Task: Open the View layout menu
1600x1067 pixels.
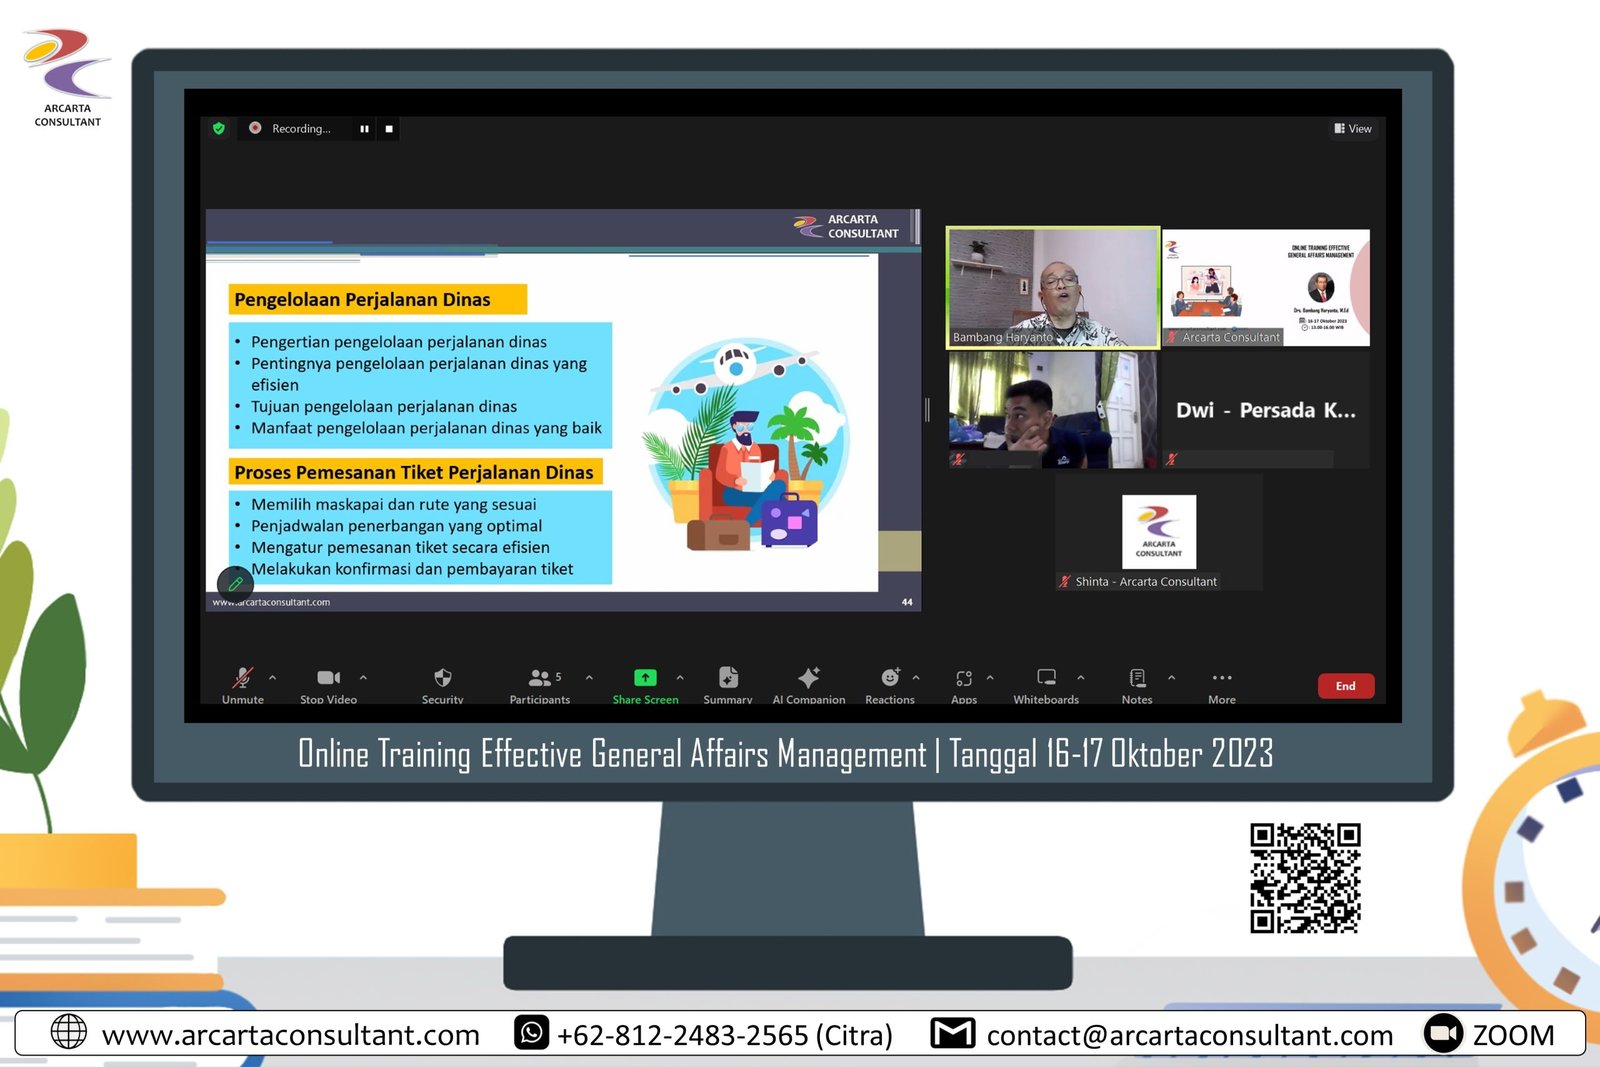Action: pos(1353,129)
